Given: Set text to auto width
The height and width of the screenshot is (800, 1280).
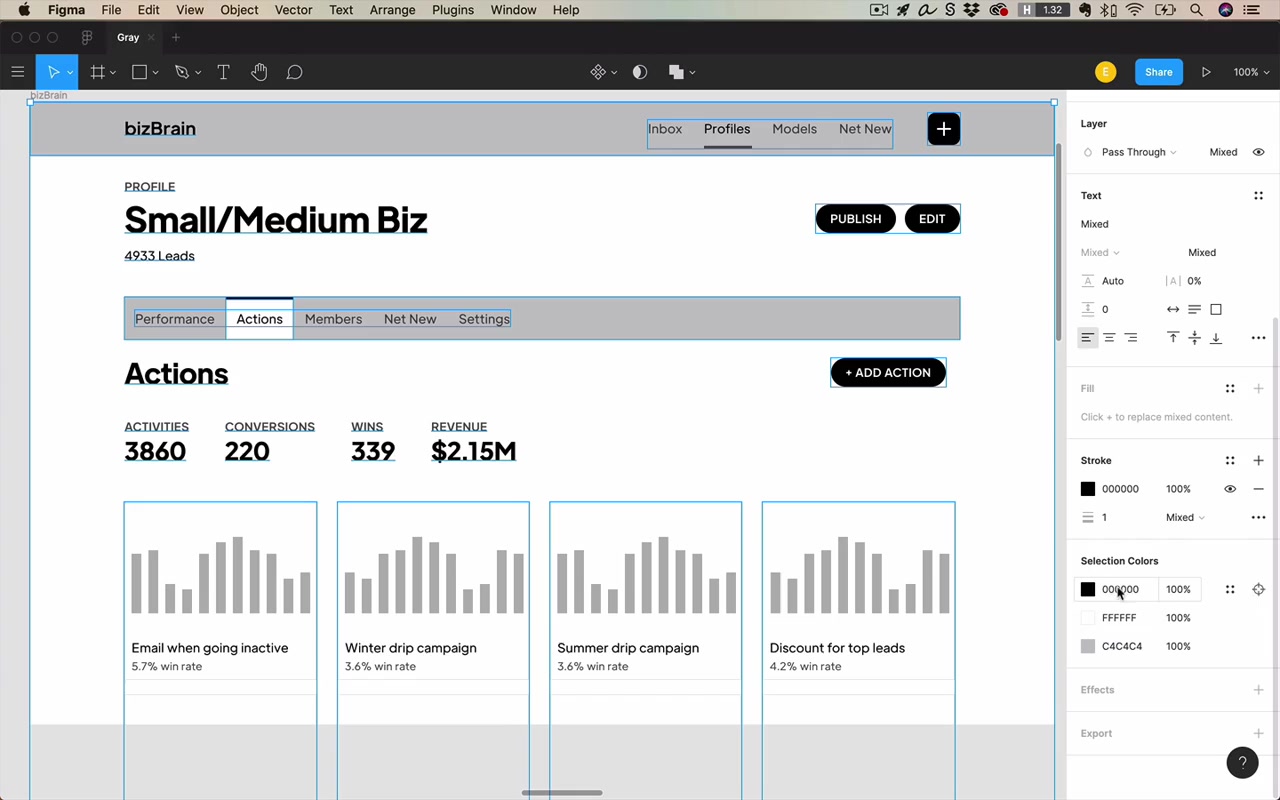Looking at the screenshot, I should coord(1173,309).
